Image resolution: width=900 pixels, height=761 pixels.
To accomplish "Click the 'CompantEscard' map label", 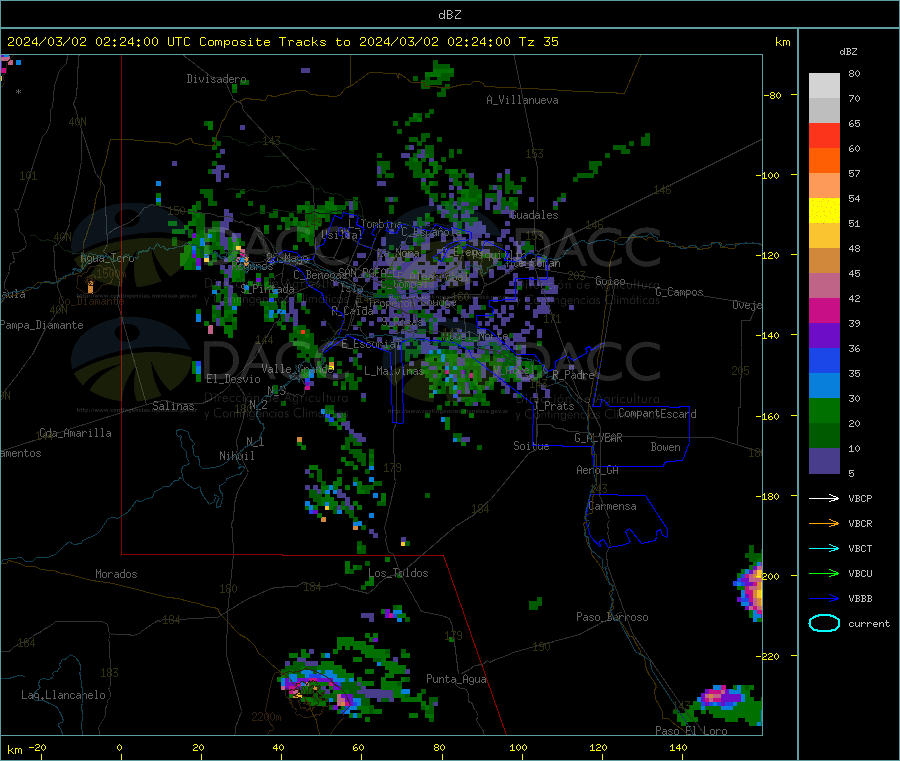I will pos(657,414).
